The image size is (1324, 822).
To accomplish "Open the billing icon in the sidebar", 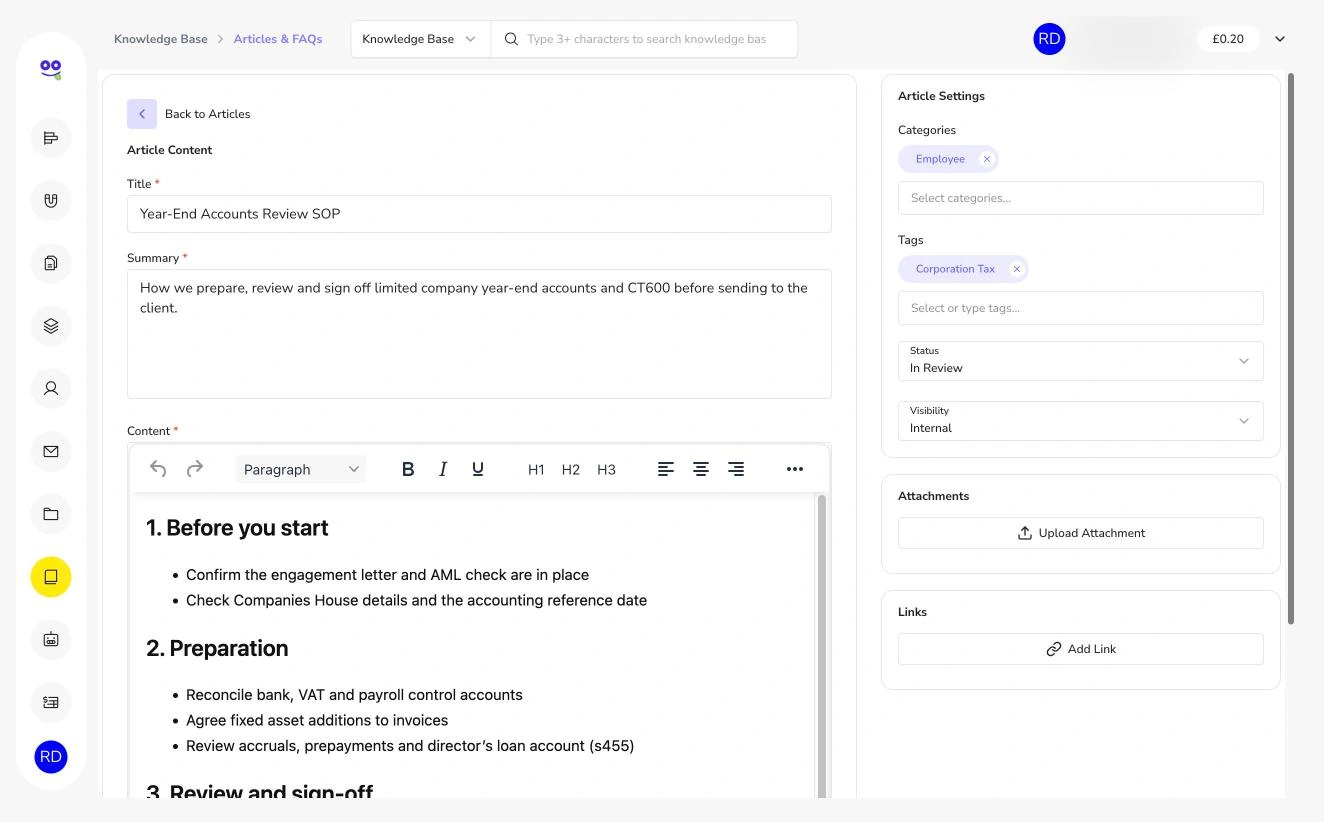I will click(x=51, y=702).
